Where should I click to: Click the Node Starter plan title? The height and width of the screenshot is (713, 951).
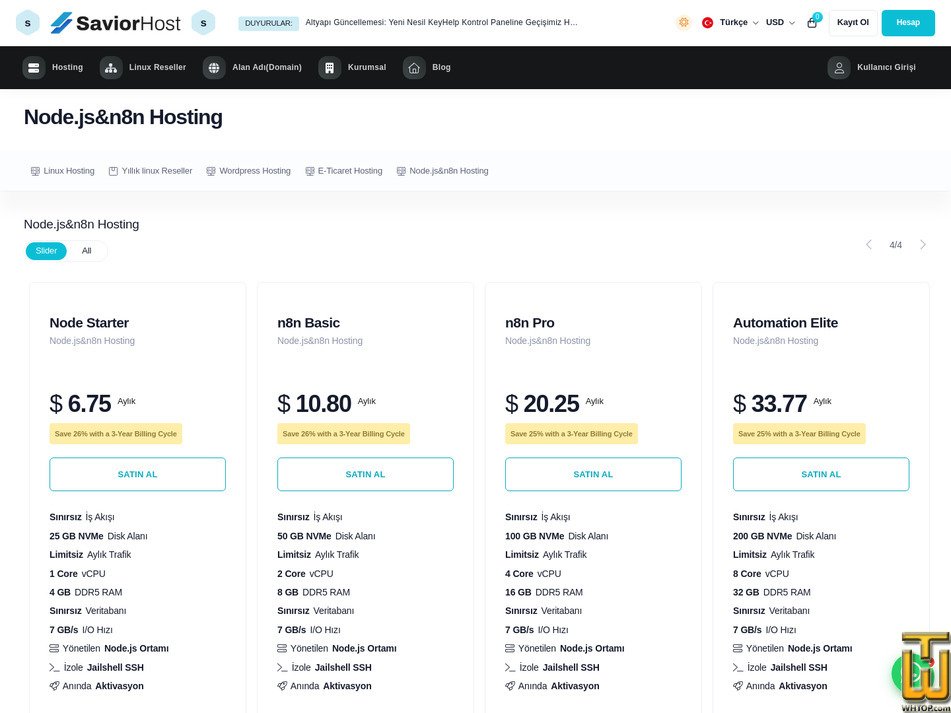coord(89,323)
